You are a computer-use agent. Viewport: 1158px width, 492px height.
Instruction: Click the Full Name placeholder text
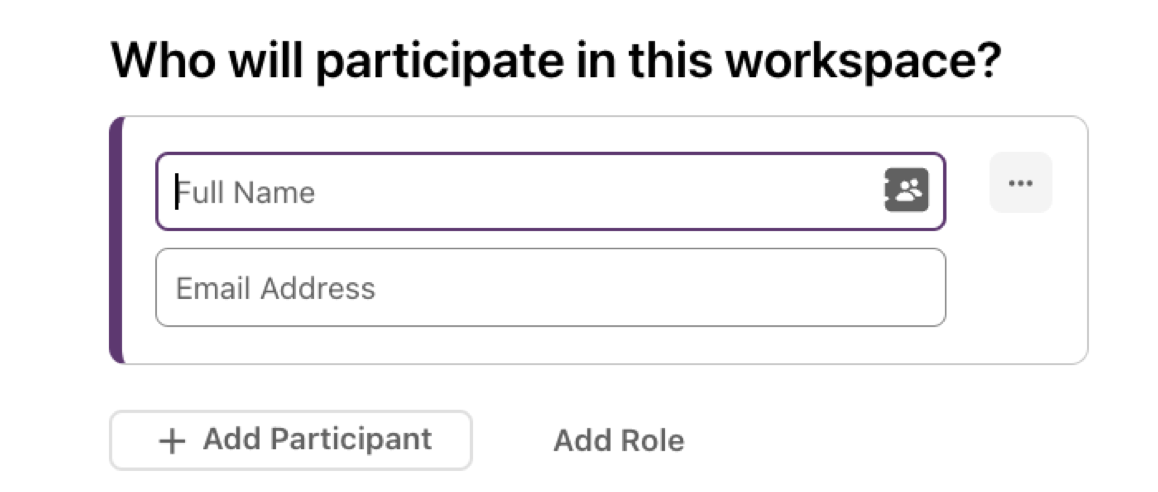pos(246,193)
